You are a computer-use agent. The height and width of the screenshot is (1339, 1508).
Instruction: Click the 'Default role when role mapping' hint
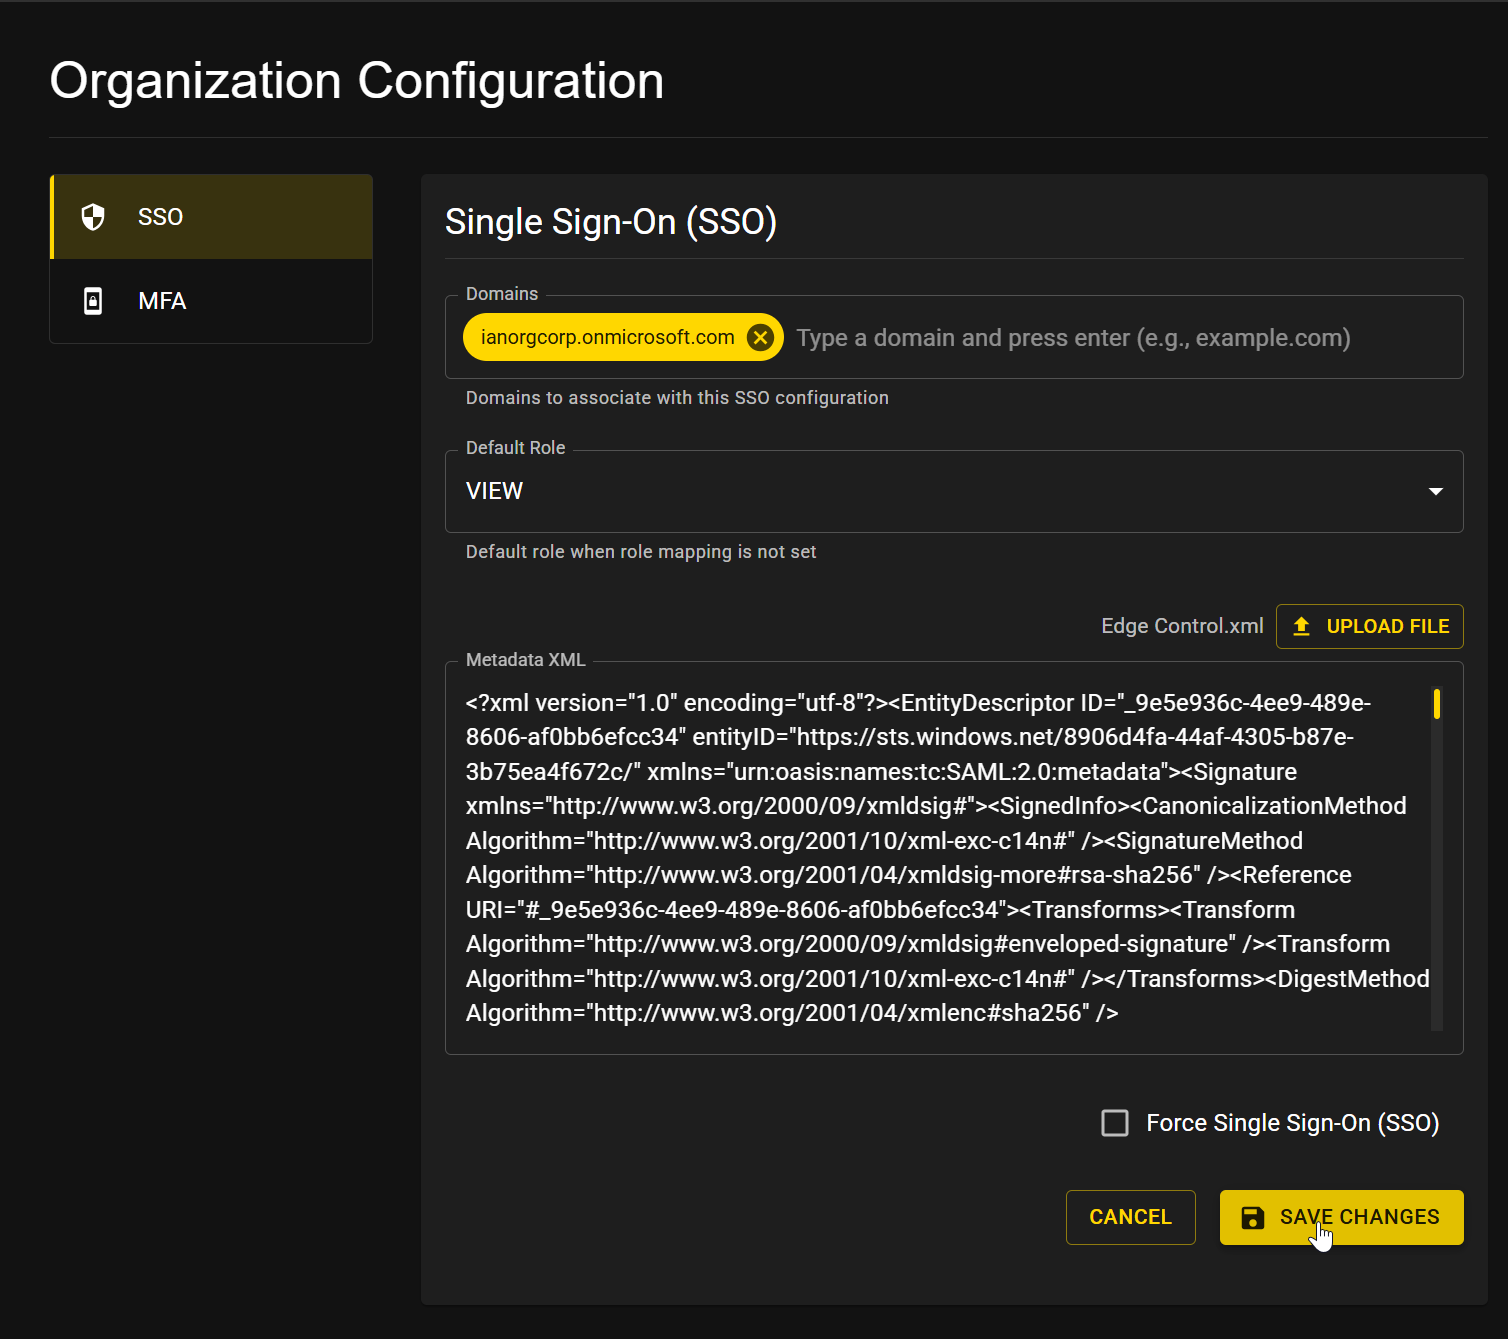(x=641, y=552)
